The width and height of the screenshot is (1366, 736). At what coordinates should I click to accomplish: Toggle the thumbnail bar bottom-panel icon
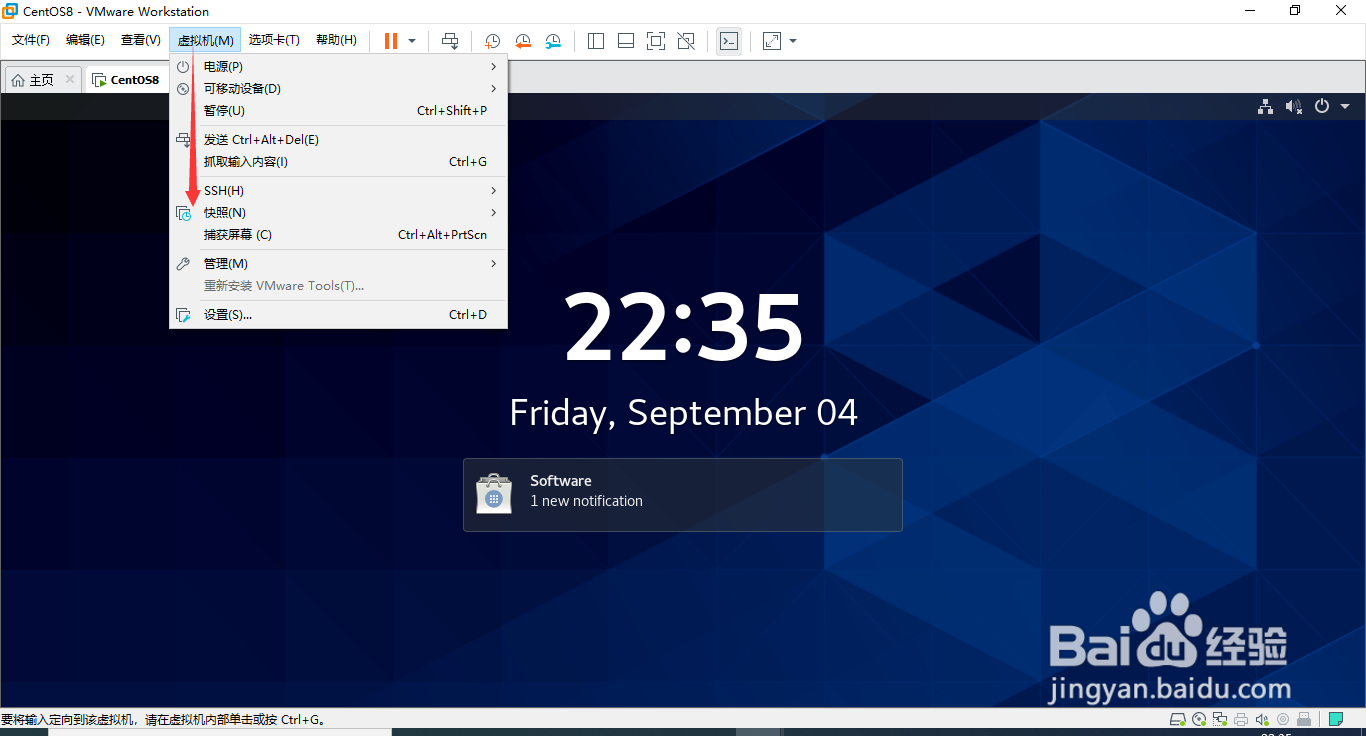(626, 41)
